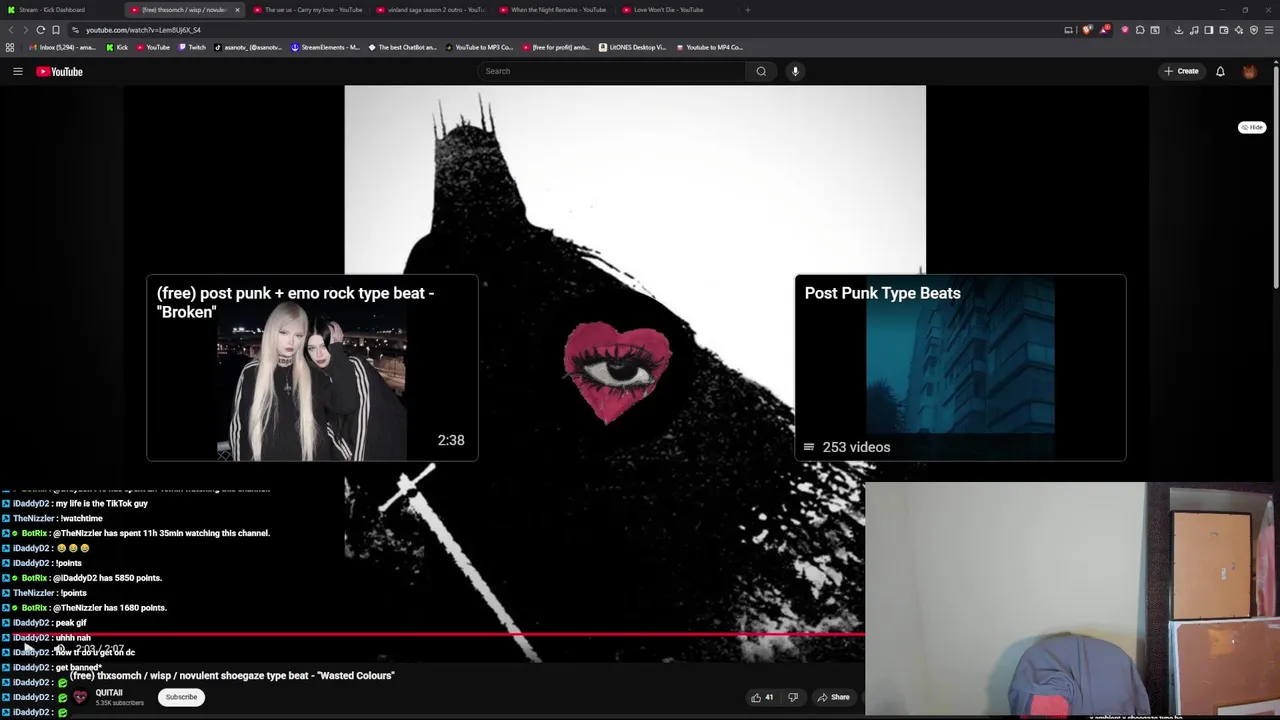The image size is (1280, 720).
Task: Subscribe to the QUITAII channel
Action: pos(181,697)
